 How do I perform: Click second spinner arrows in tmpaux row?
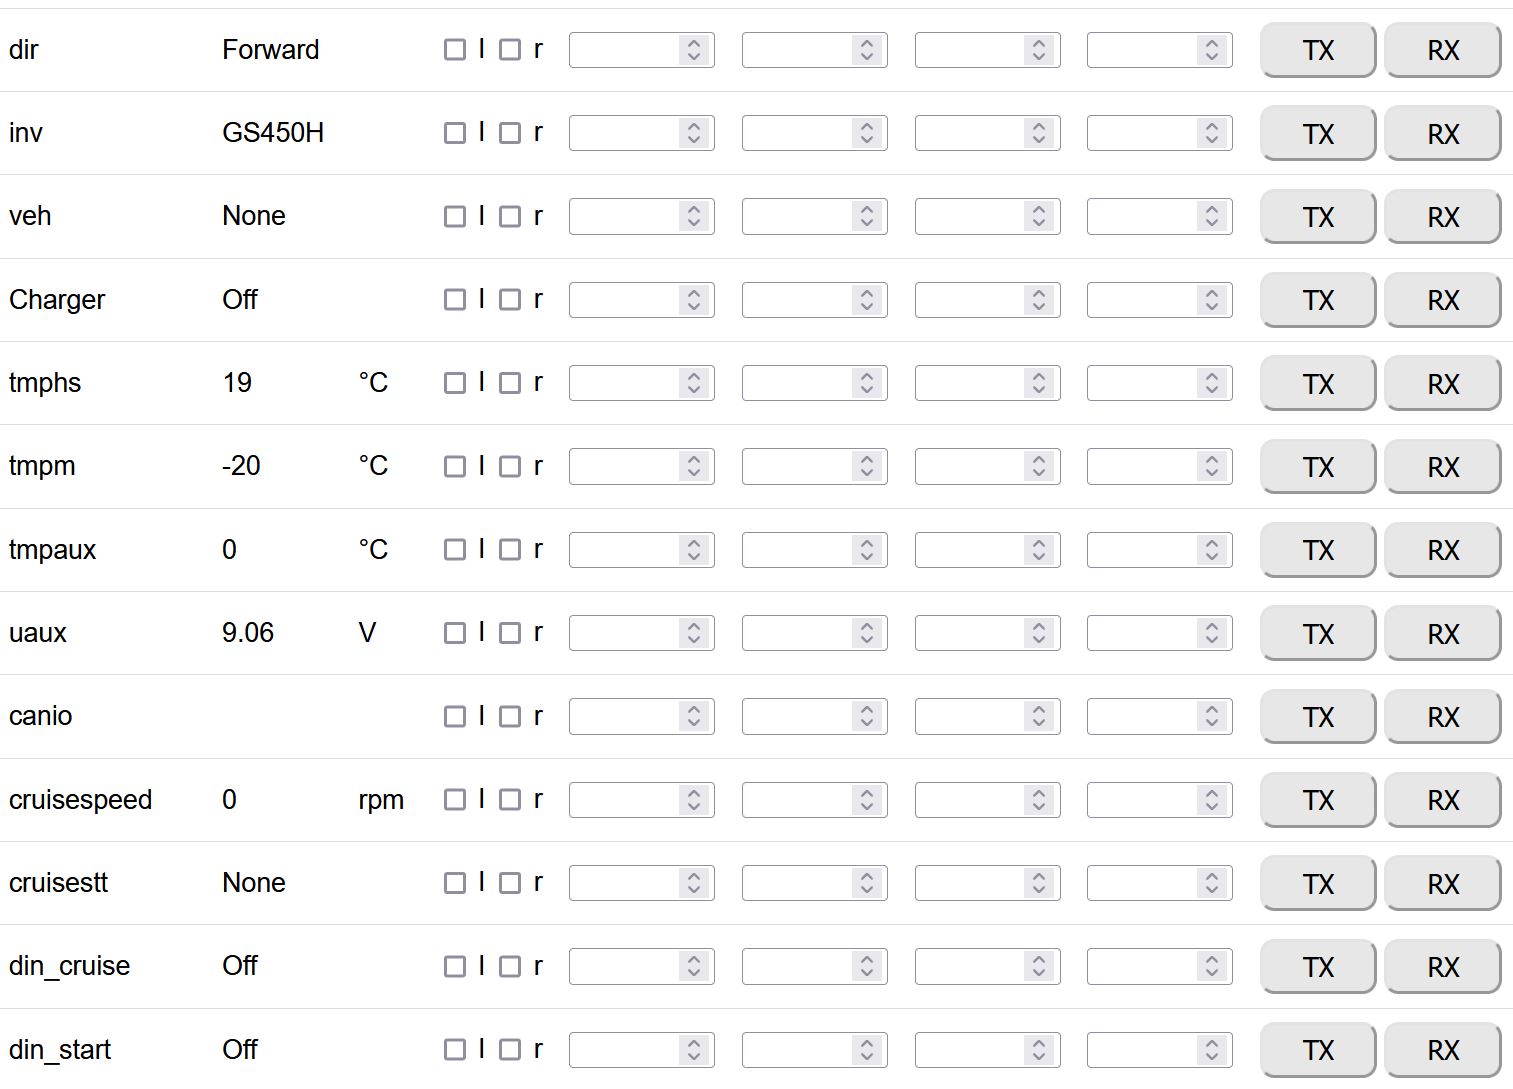coord(867,549)
